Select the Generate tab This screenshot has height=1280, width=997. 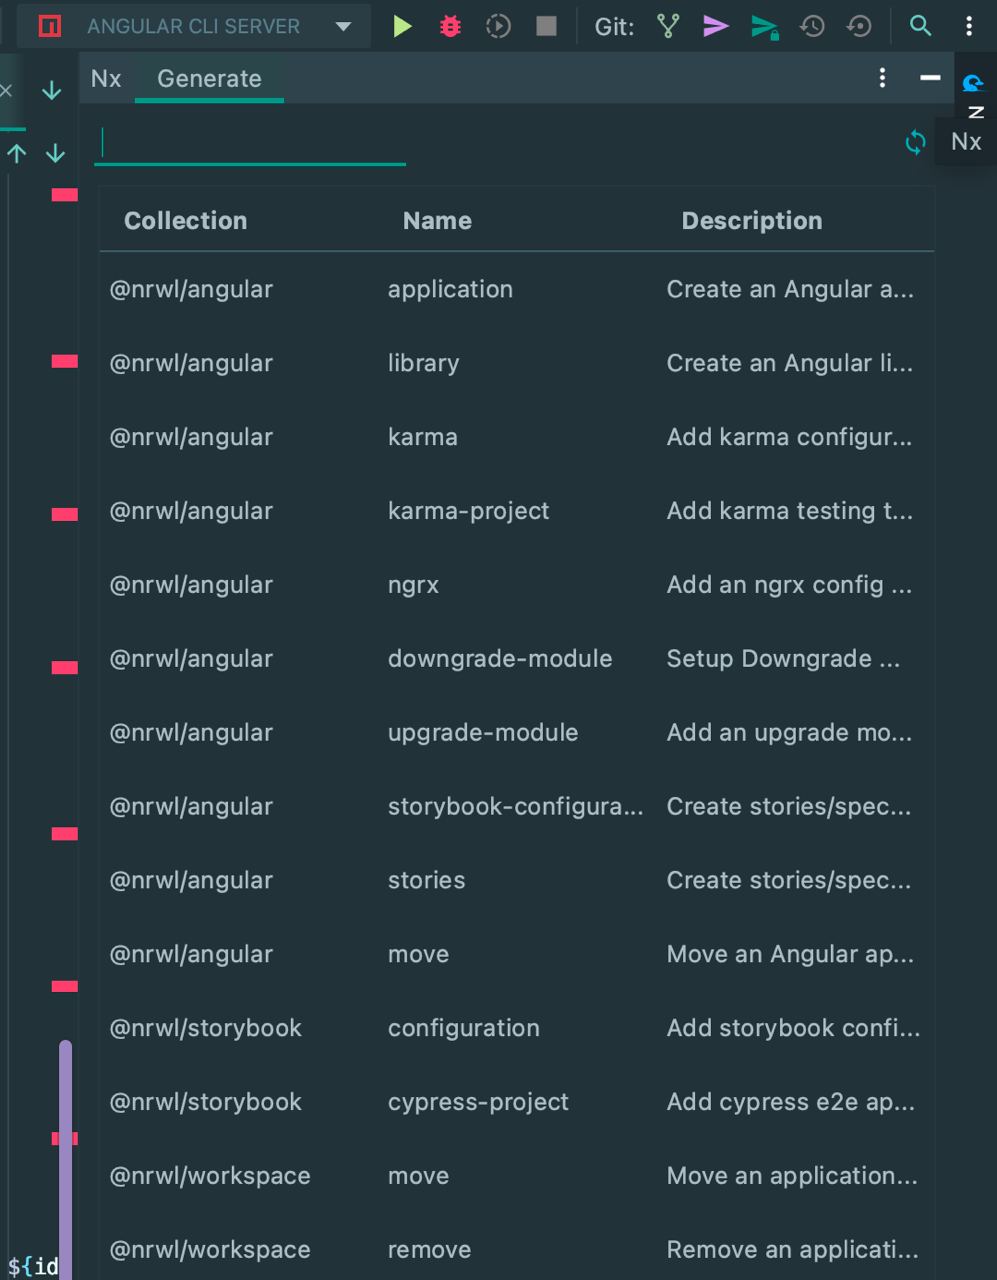tap(209, 78)
